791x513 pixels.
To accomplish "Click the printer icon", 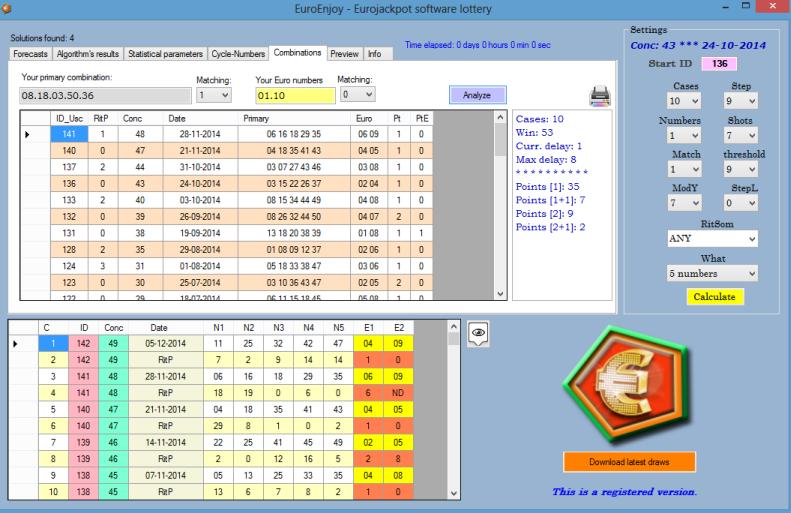I will tap(600, 95).
